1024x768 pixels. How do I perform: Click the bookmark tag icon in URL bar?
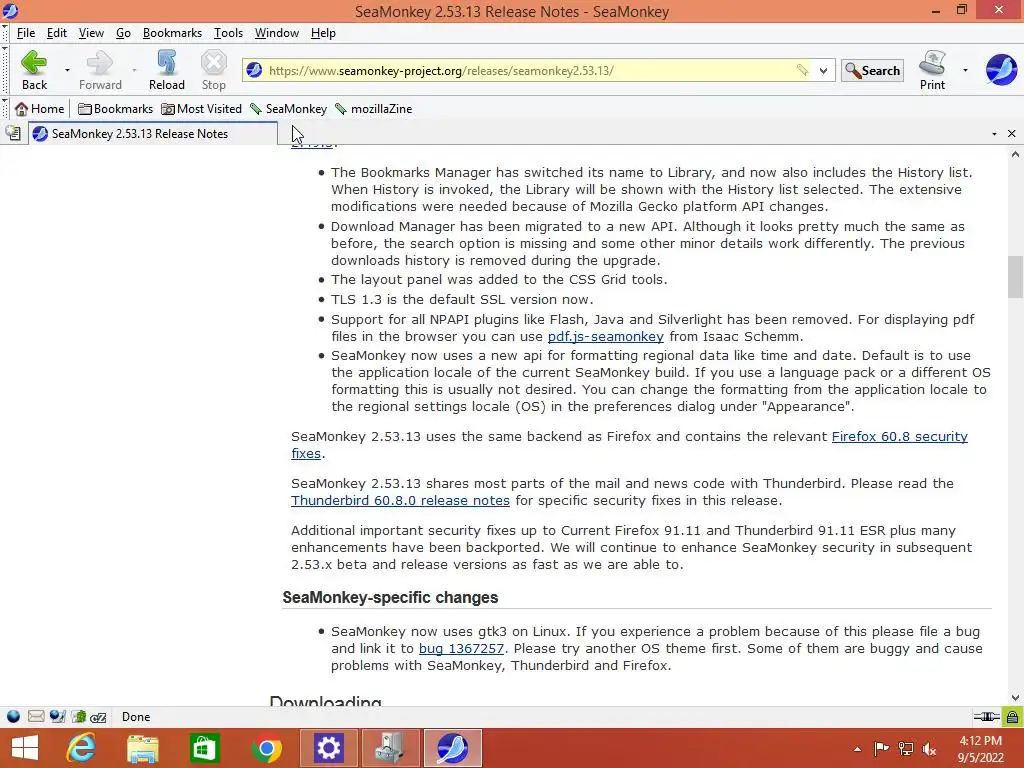(x=802, y=71)
